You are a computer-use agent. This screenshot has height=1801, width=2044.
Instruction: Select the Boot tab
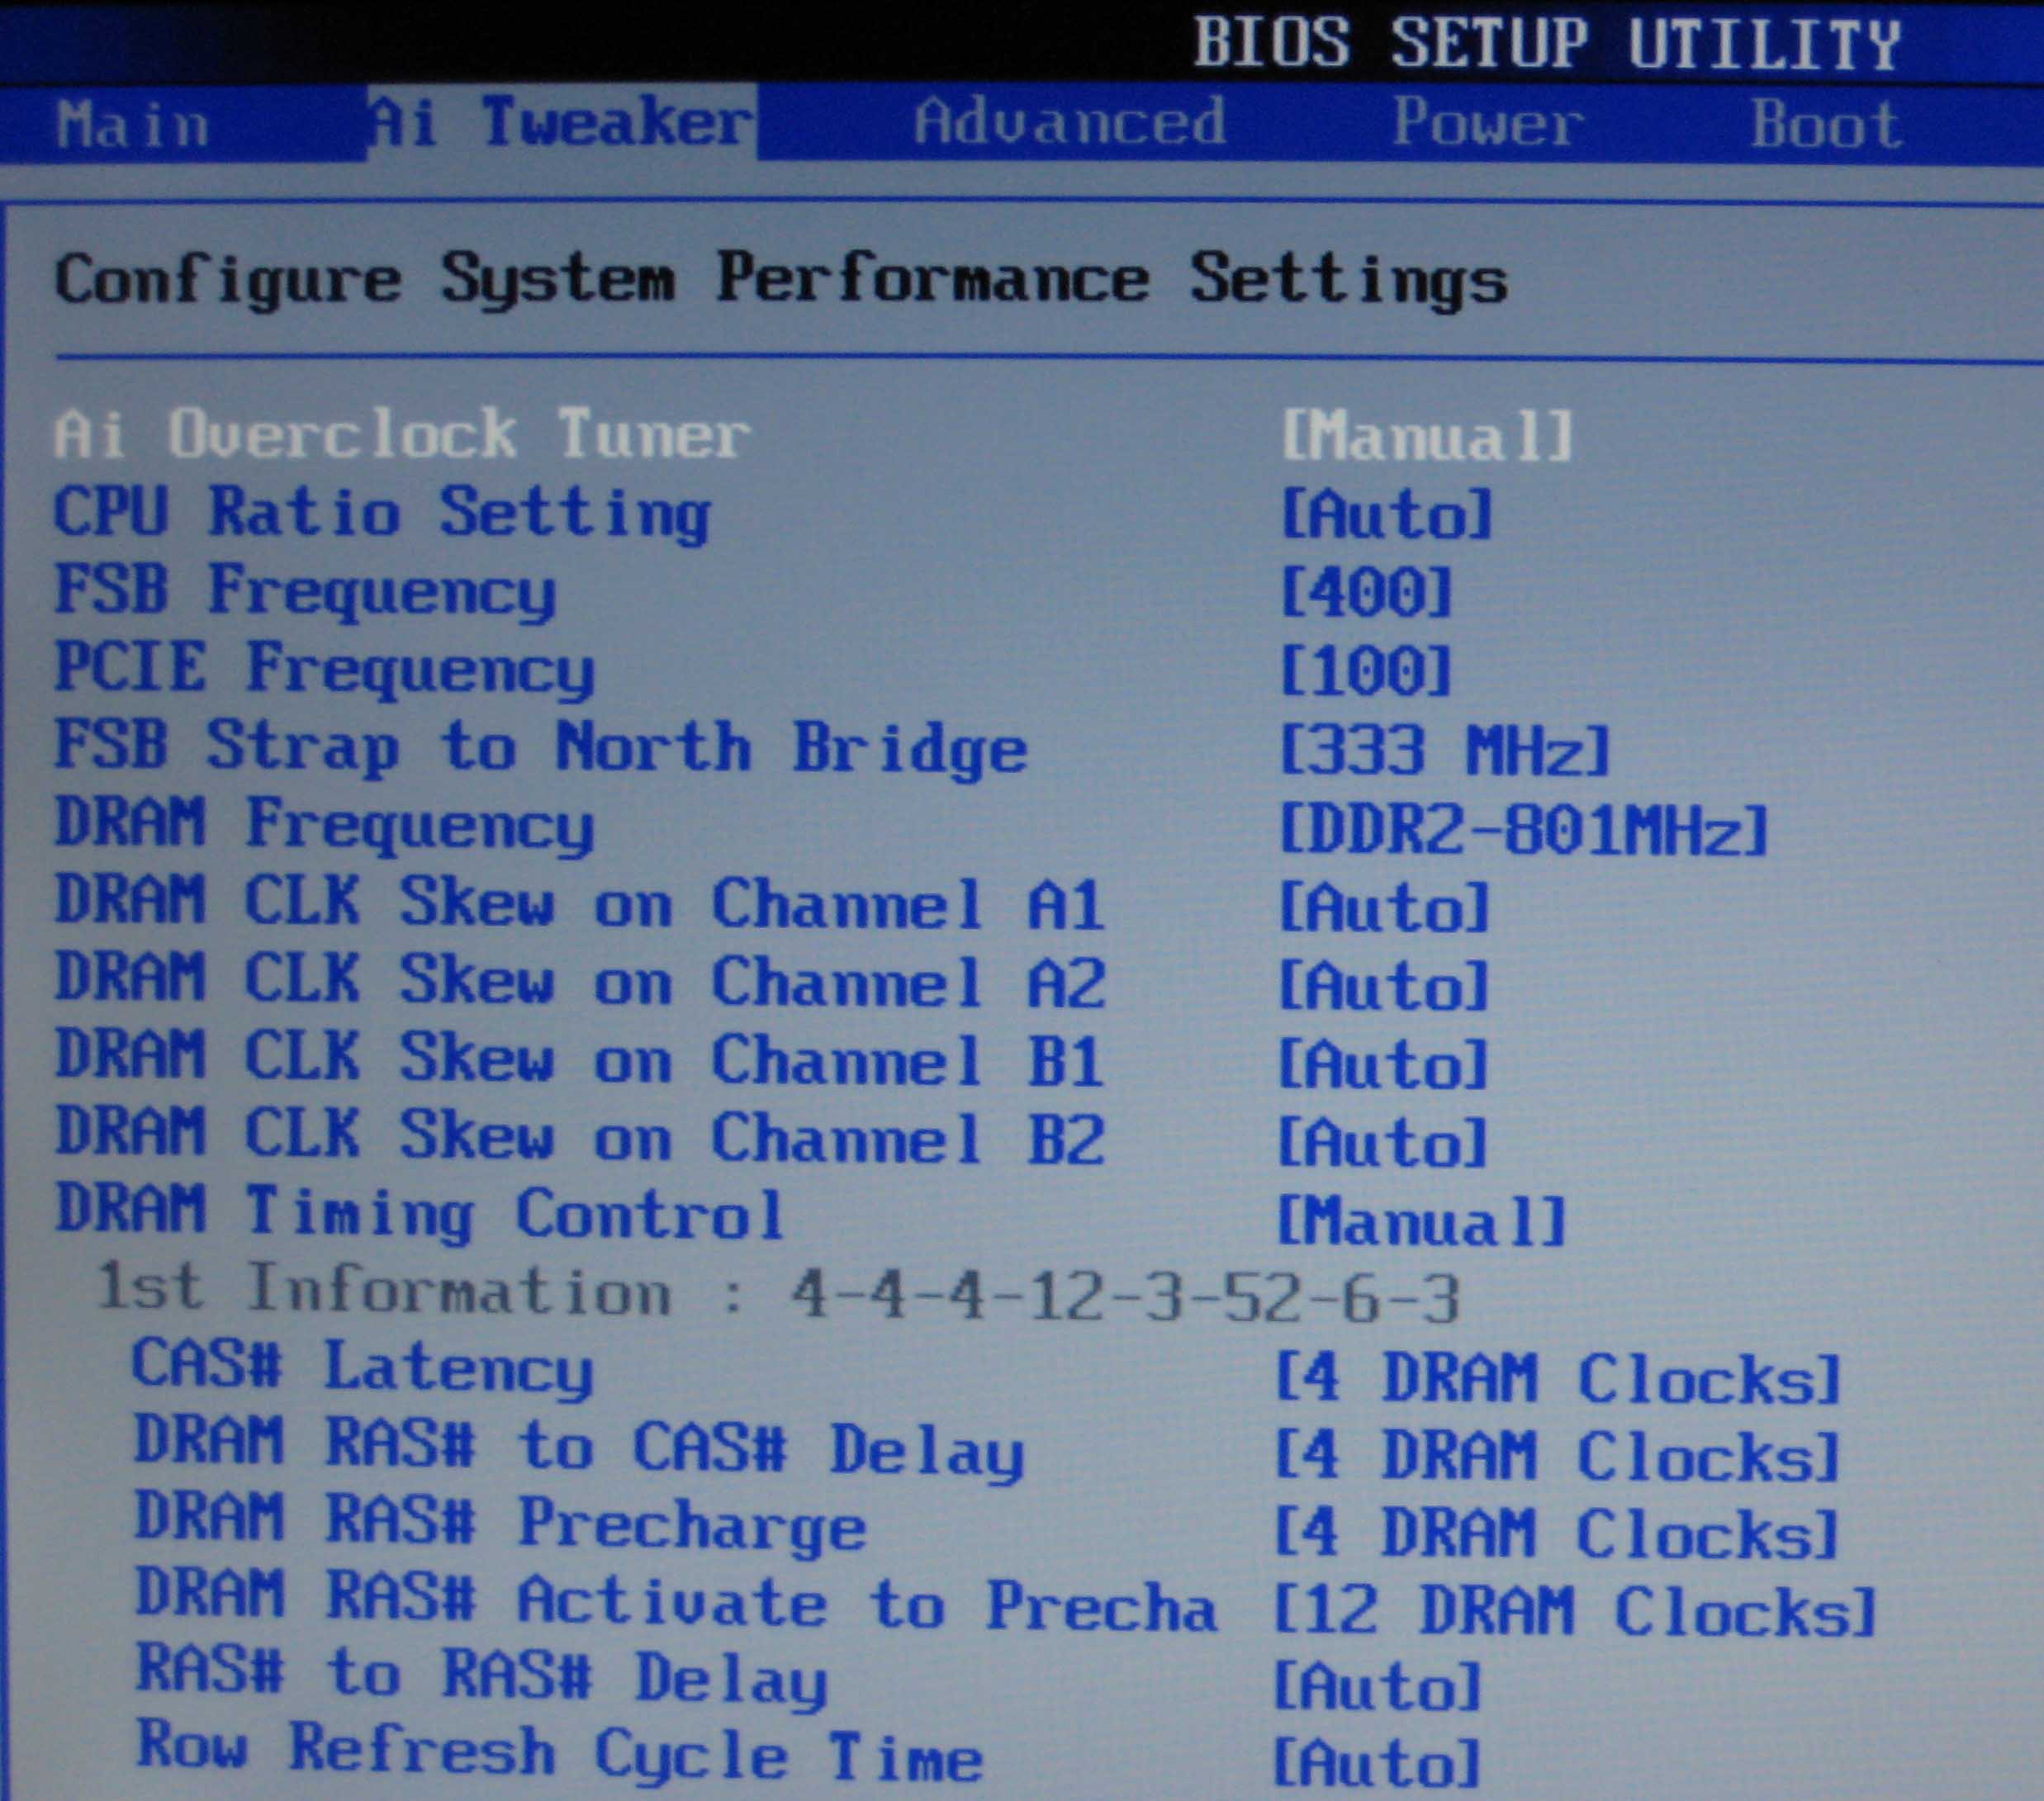1825,124
